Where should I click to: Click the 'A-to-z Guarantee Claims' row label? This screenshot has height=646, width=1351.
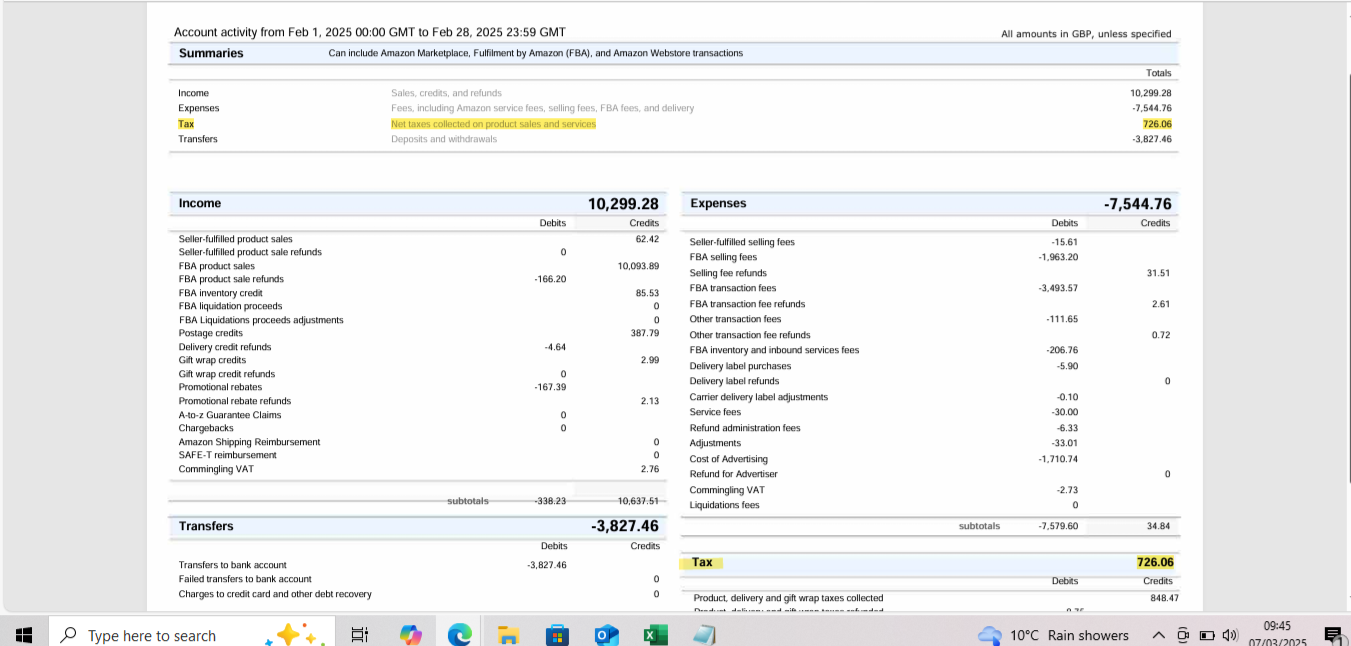point(230,415)
